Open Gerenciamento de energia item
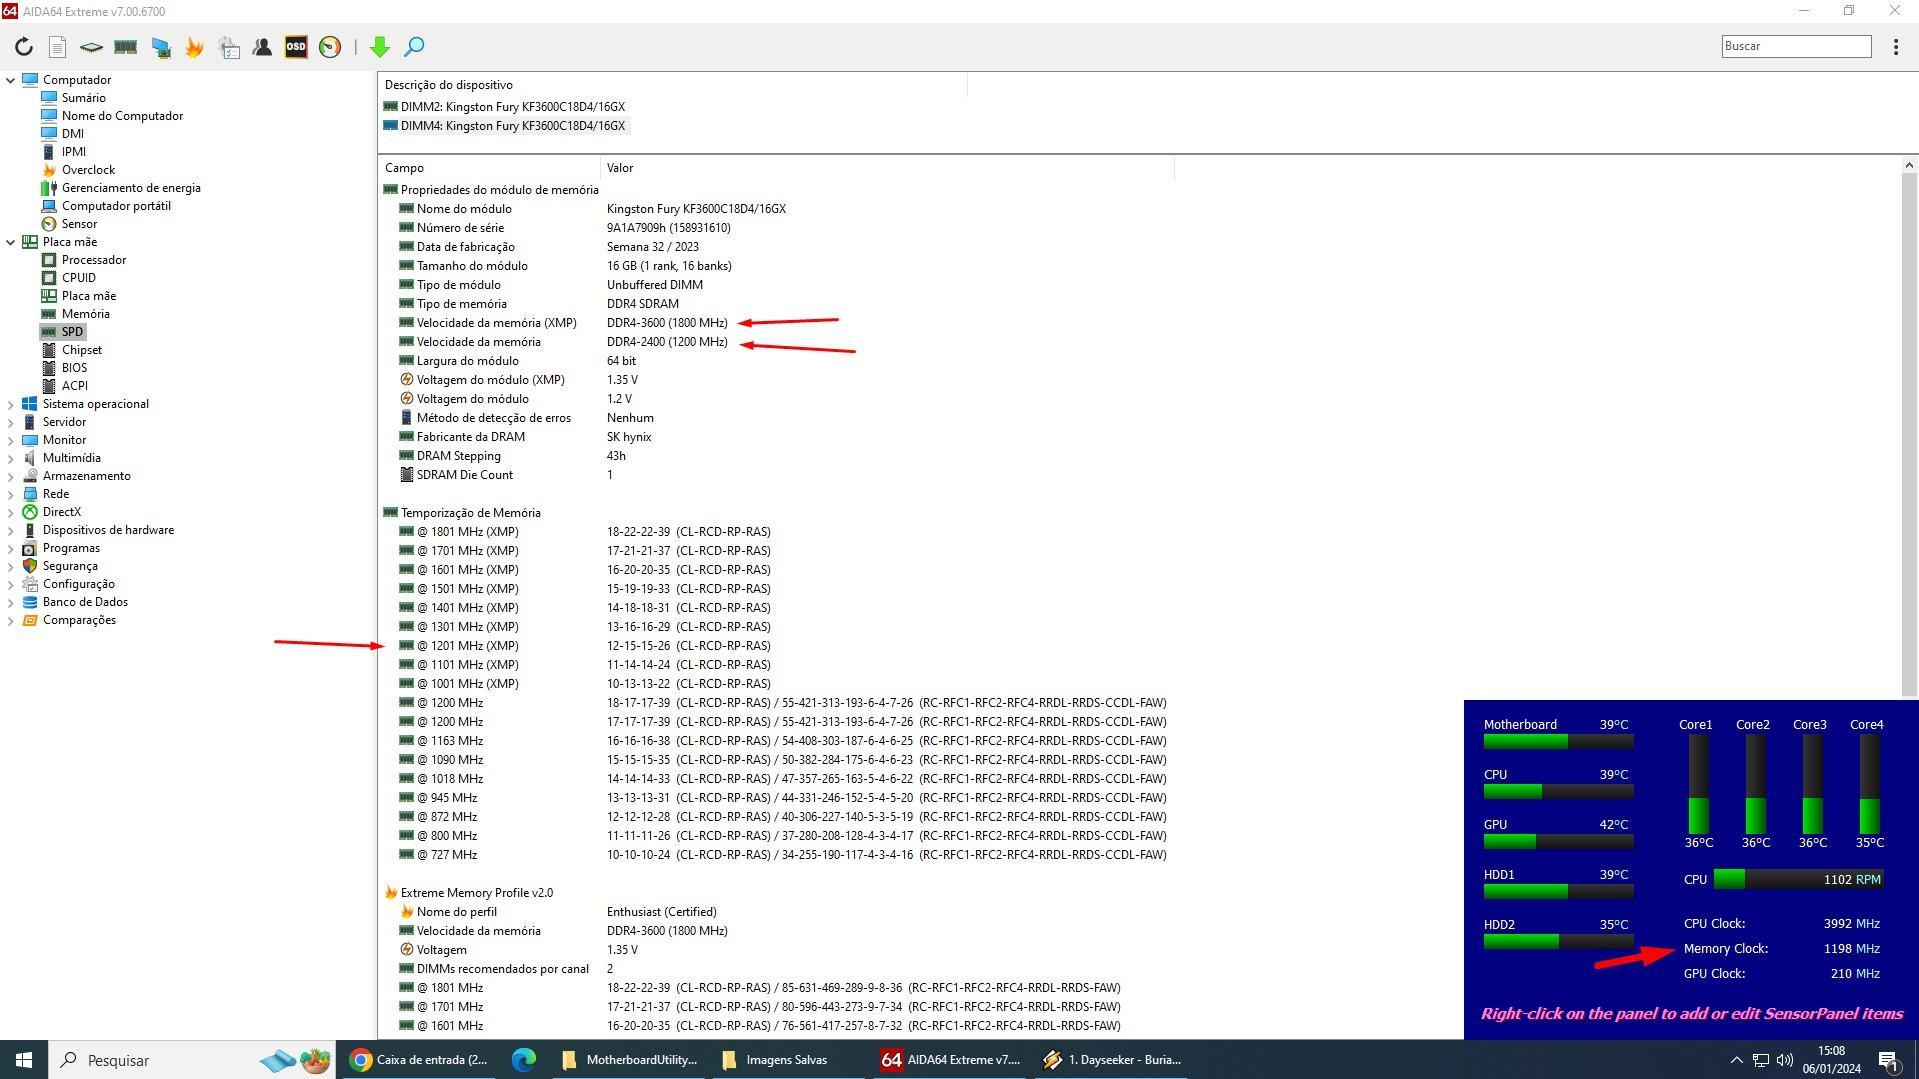This screenshot has width=1919, height=1079. click(131, 188)
